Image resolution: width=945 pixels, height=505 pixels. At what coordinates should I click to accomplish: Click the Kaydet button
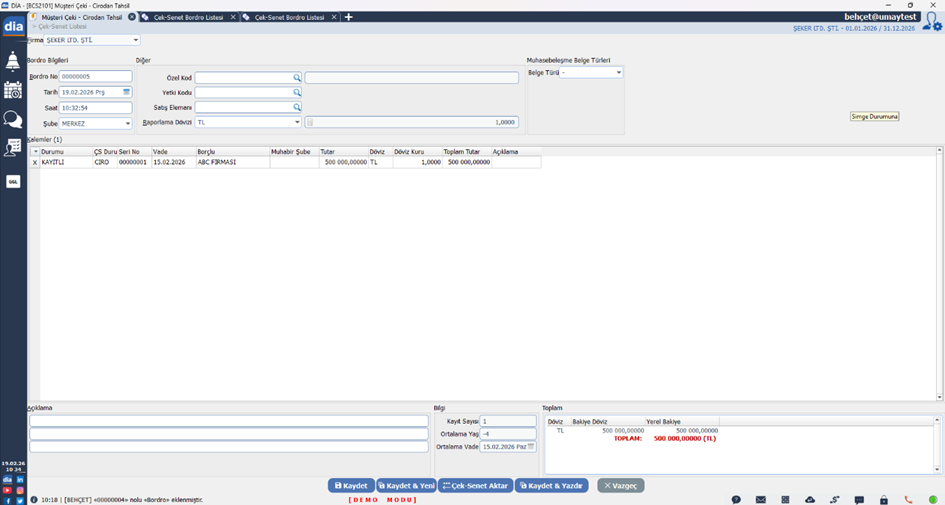351,485
